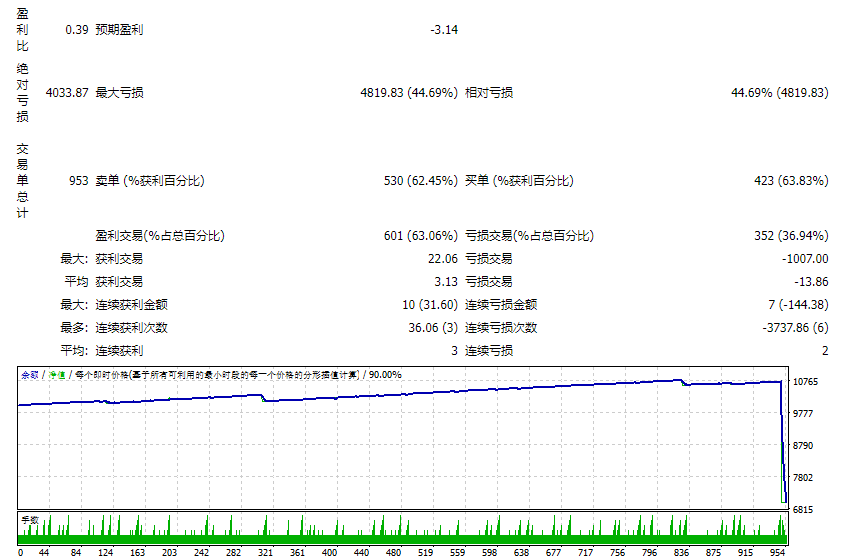Click the 954 marker on the horizontal axis

click(x=776, y=551)
